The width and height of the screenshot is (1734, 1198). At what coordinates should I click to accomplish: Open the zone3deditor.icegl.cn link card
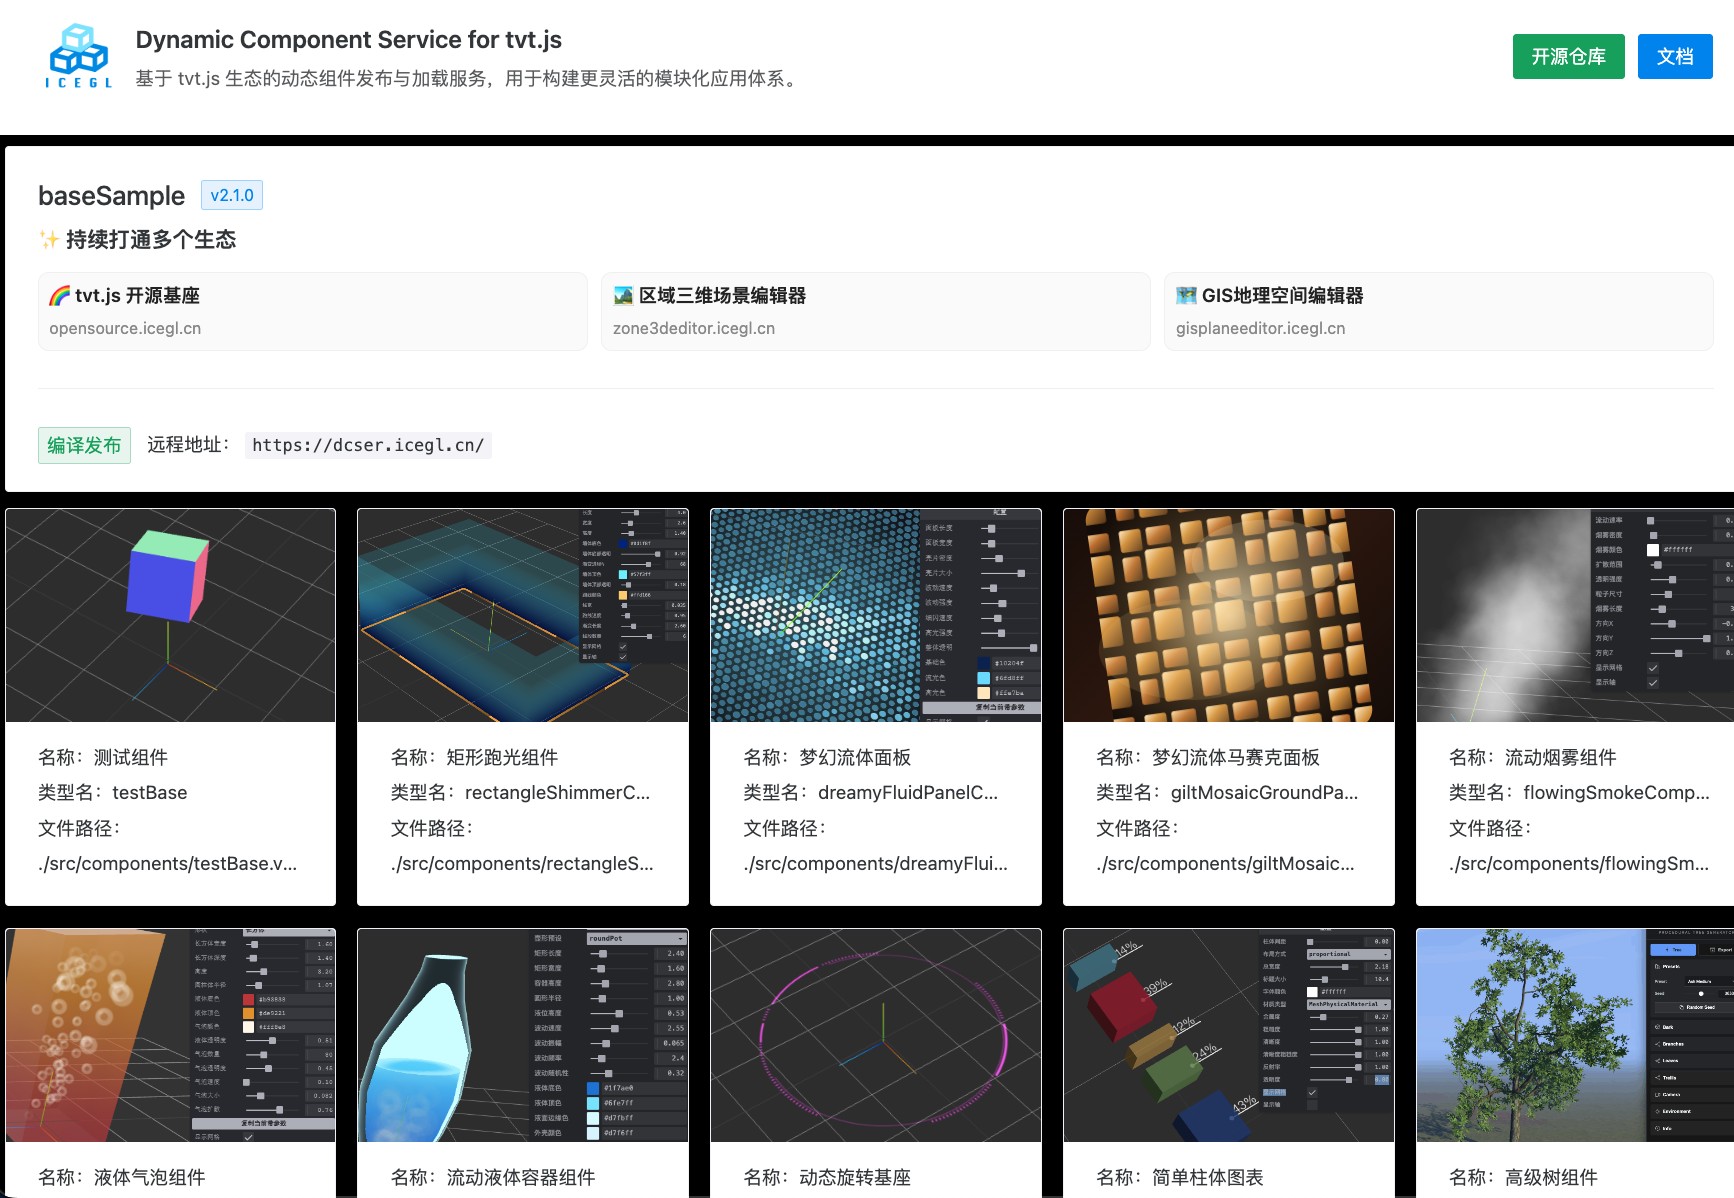[x=875, y=312]
